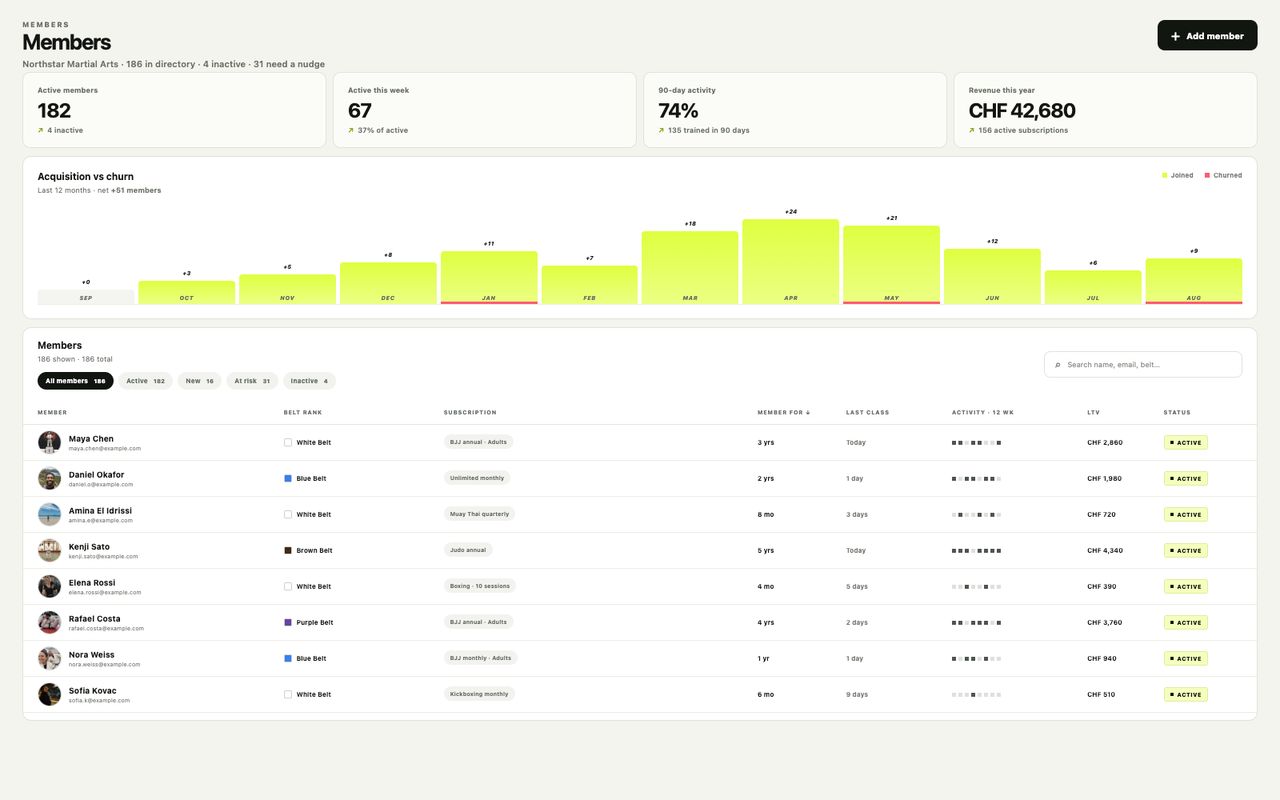Click Kenji Sato's avatar

click(x=49, y=550)
